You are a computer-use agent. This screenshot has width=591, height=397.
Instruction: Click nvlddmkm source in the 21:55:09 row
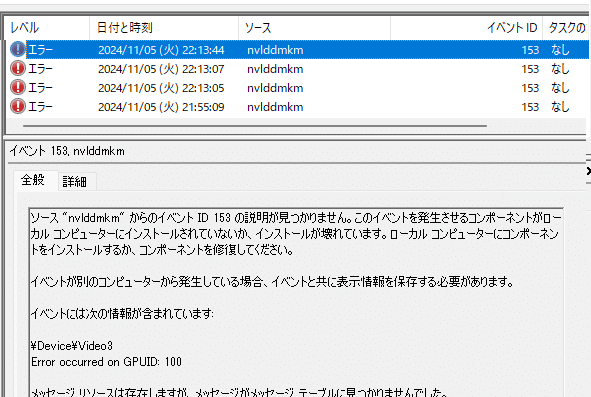(x=275, y=107)
